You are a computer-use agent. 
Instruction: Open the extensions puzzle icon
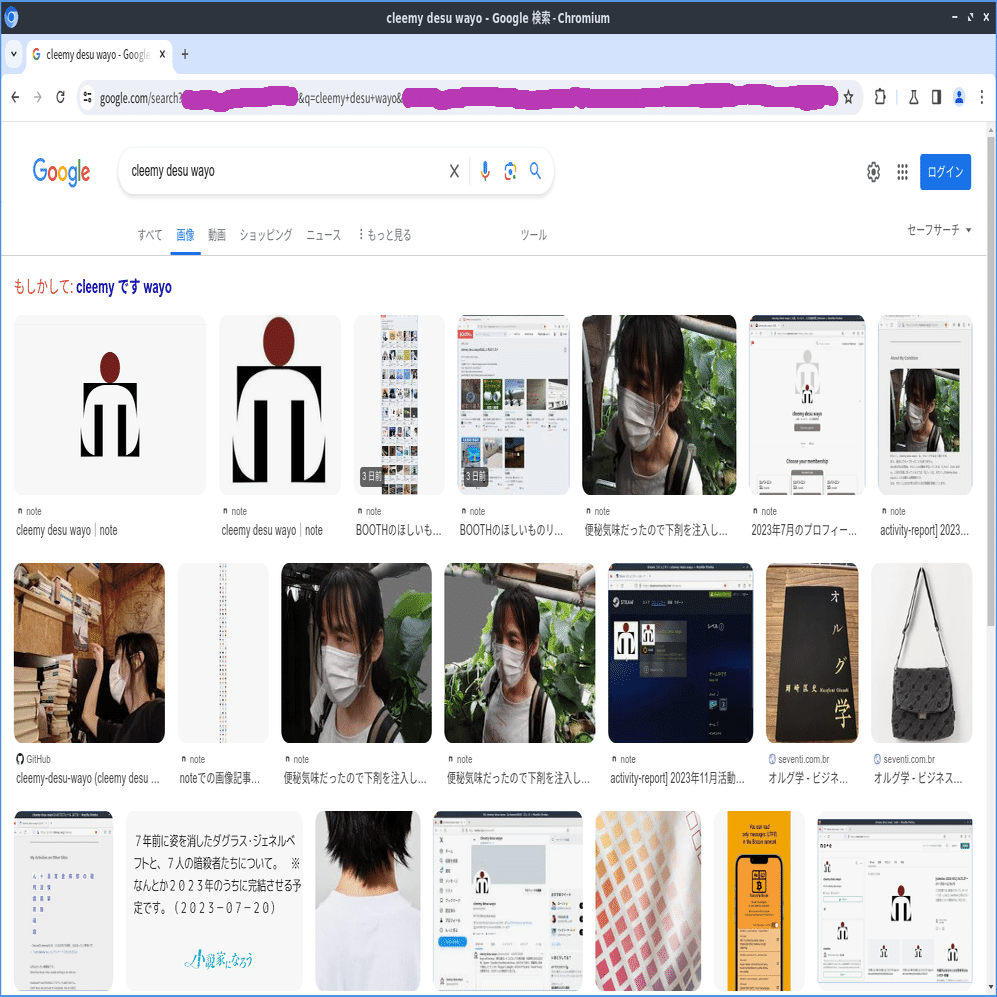coord(880,97)
